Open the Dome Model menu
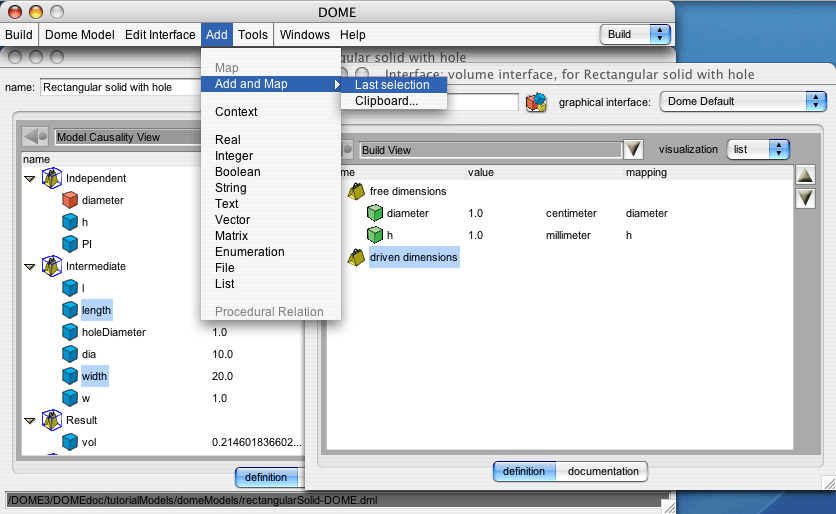This screenshot has height=514, width=836. coord(79,35)
